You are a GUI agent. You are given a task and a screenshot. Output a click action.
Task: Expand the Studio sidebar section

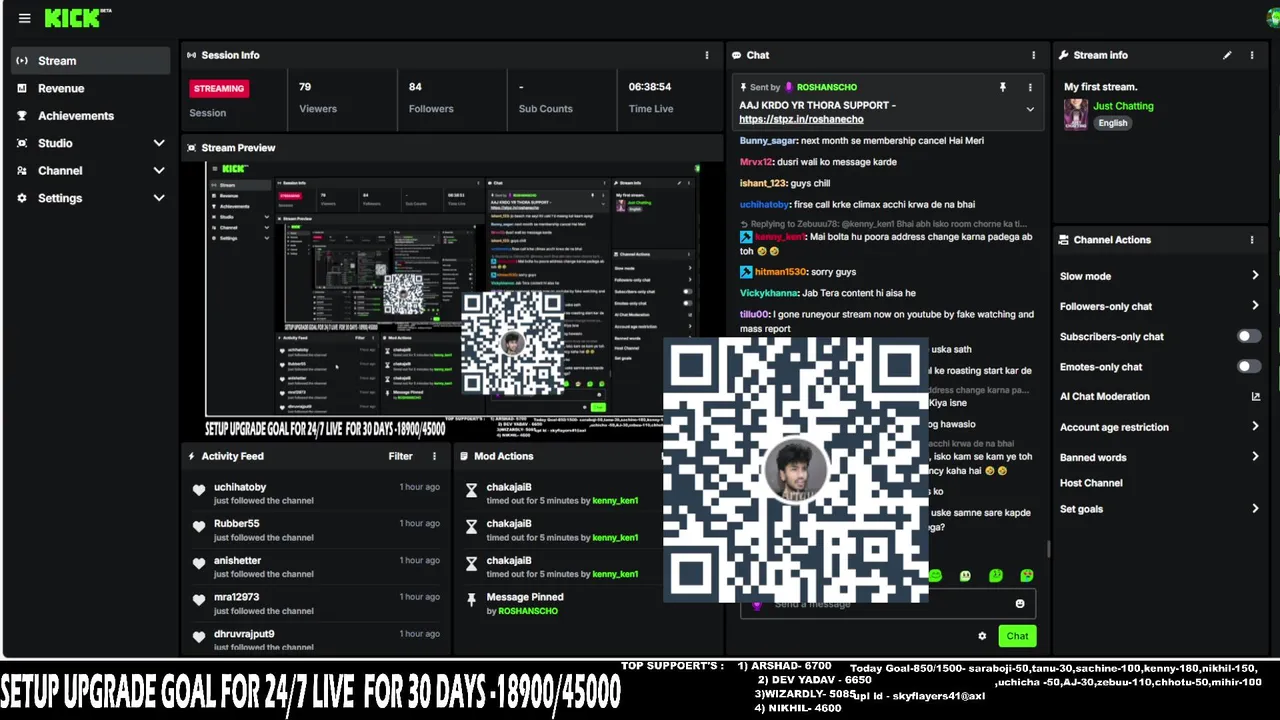(x=159, y=143)
